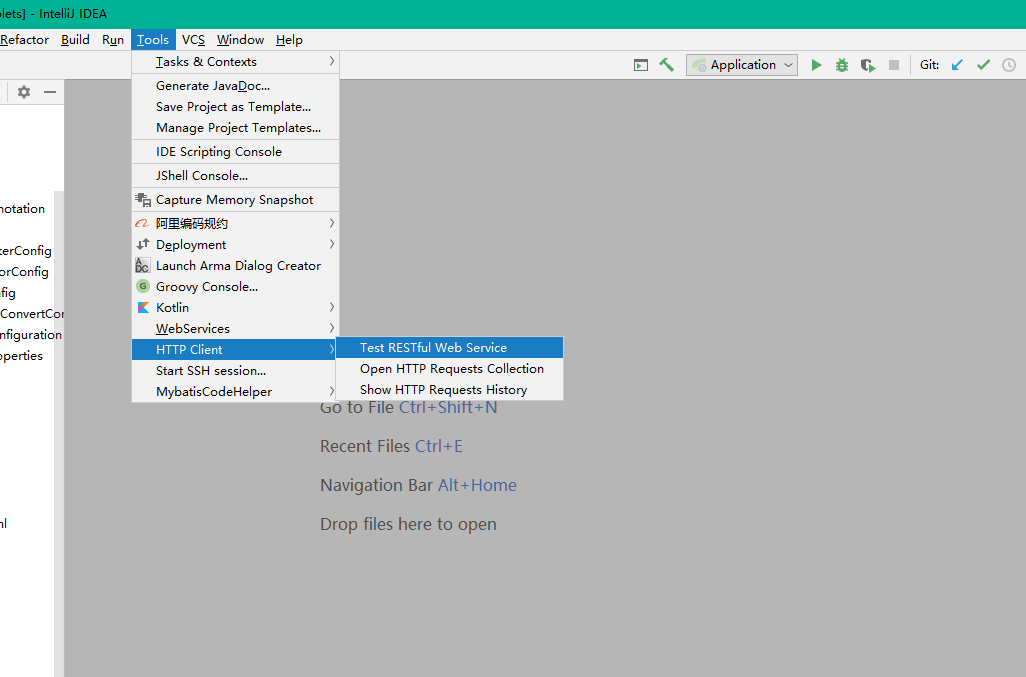The width and height of the screenshot is (1026, 677).
Task: Expand Kotlin submenu arrow
Action: tap(332, 307)
